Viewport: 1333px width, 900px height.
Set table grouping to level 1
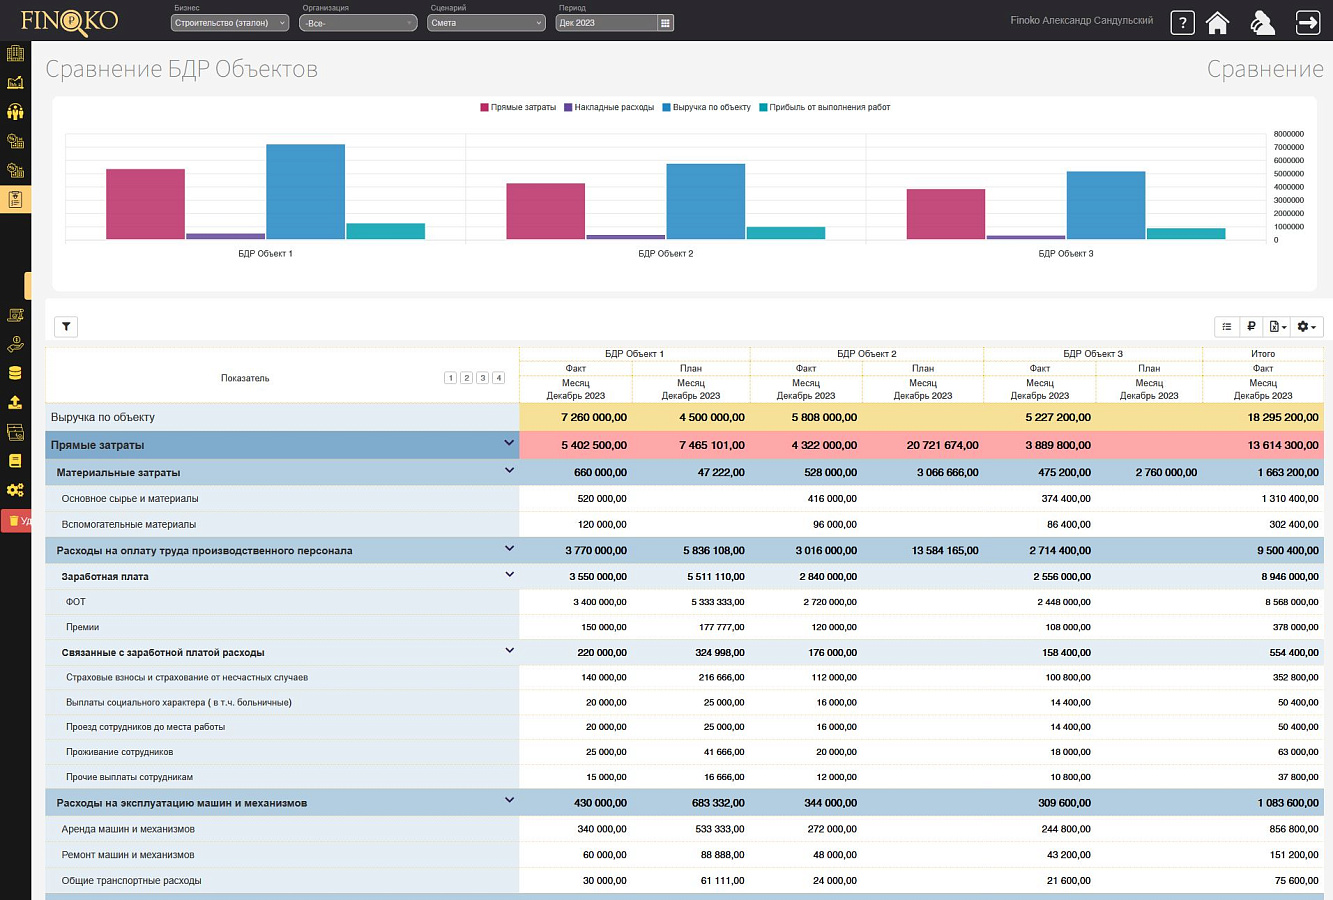coord(450,378)
